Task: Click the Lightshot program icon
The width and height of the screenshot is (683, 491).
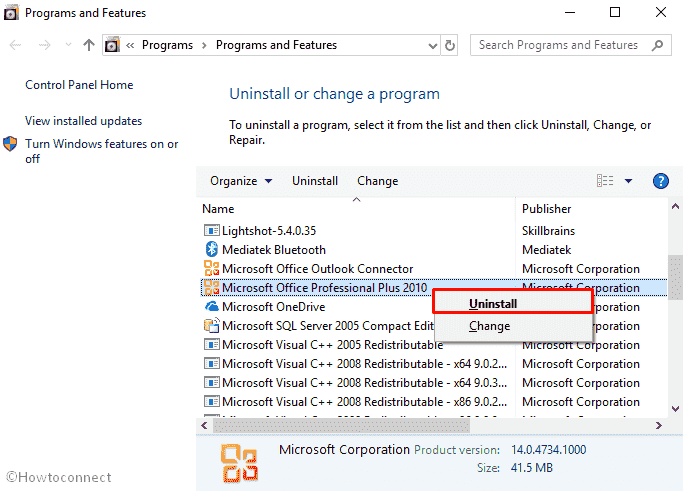Action: (x=212, y=230)
